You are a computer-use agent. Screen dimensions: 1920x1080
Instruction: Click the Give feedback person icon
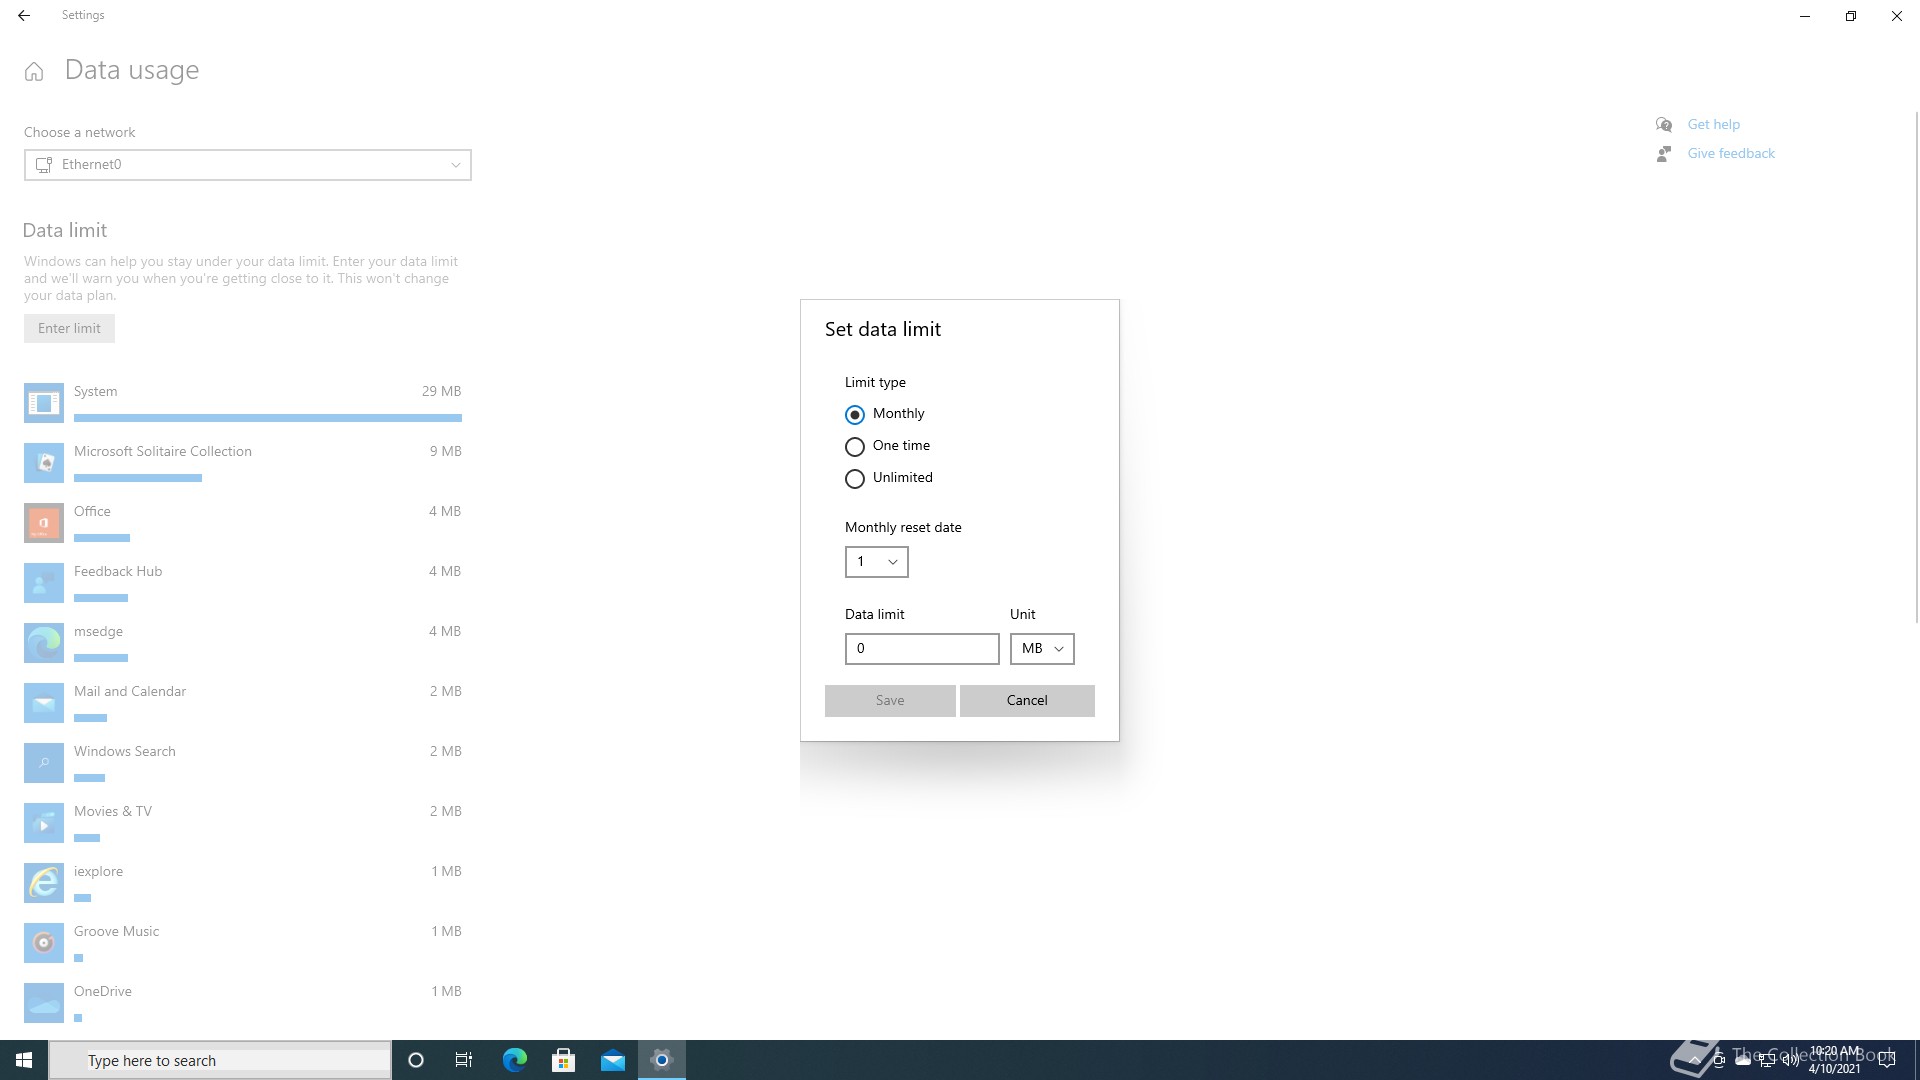pos(1664,153)
